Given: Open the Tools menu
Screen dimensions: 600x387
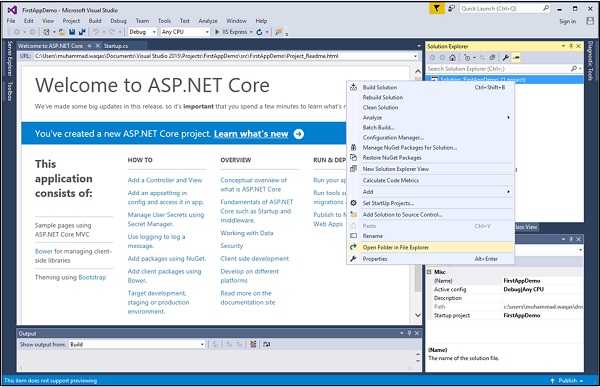Looking at the screenshot, I should pos(165,21).
